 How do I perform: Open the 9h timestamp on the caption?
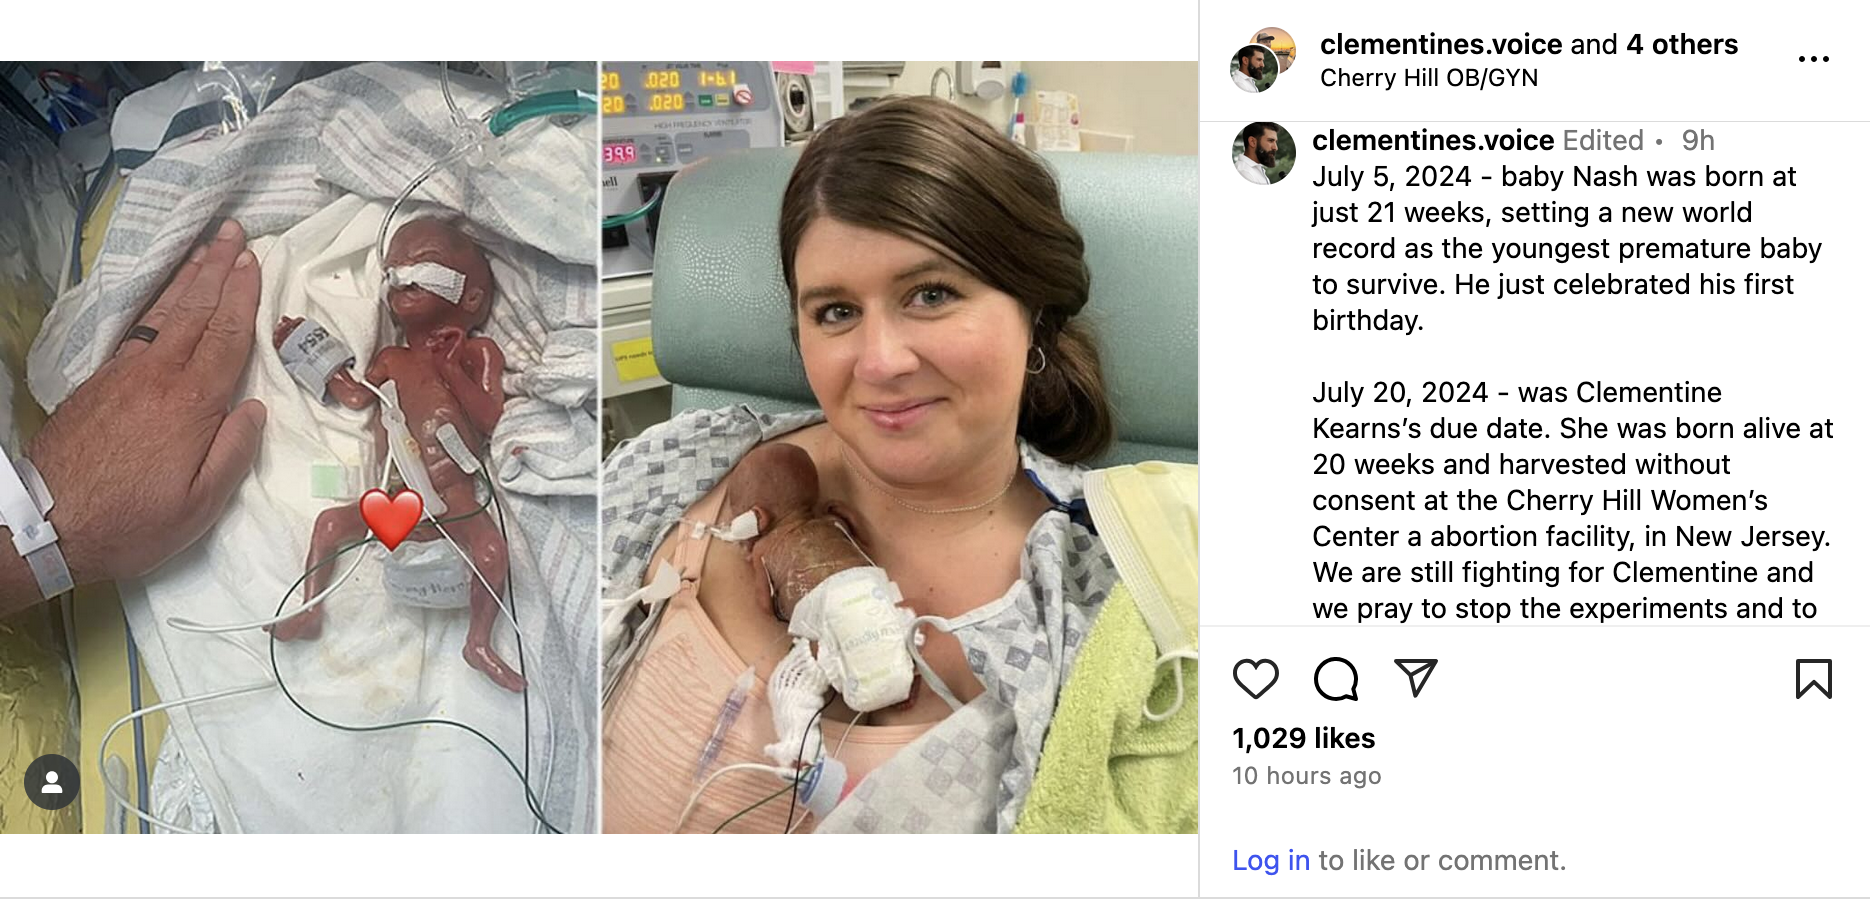pos(1698,140)
